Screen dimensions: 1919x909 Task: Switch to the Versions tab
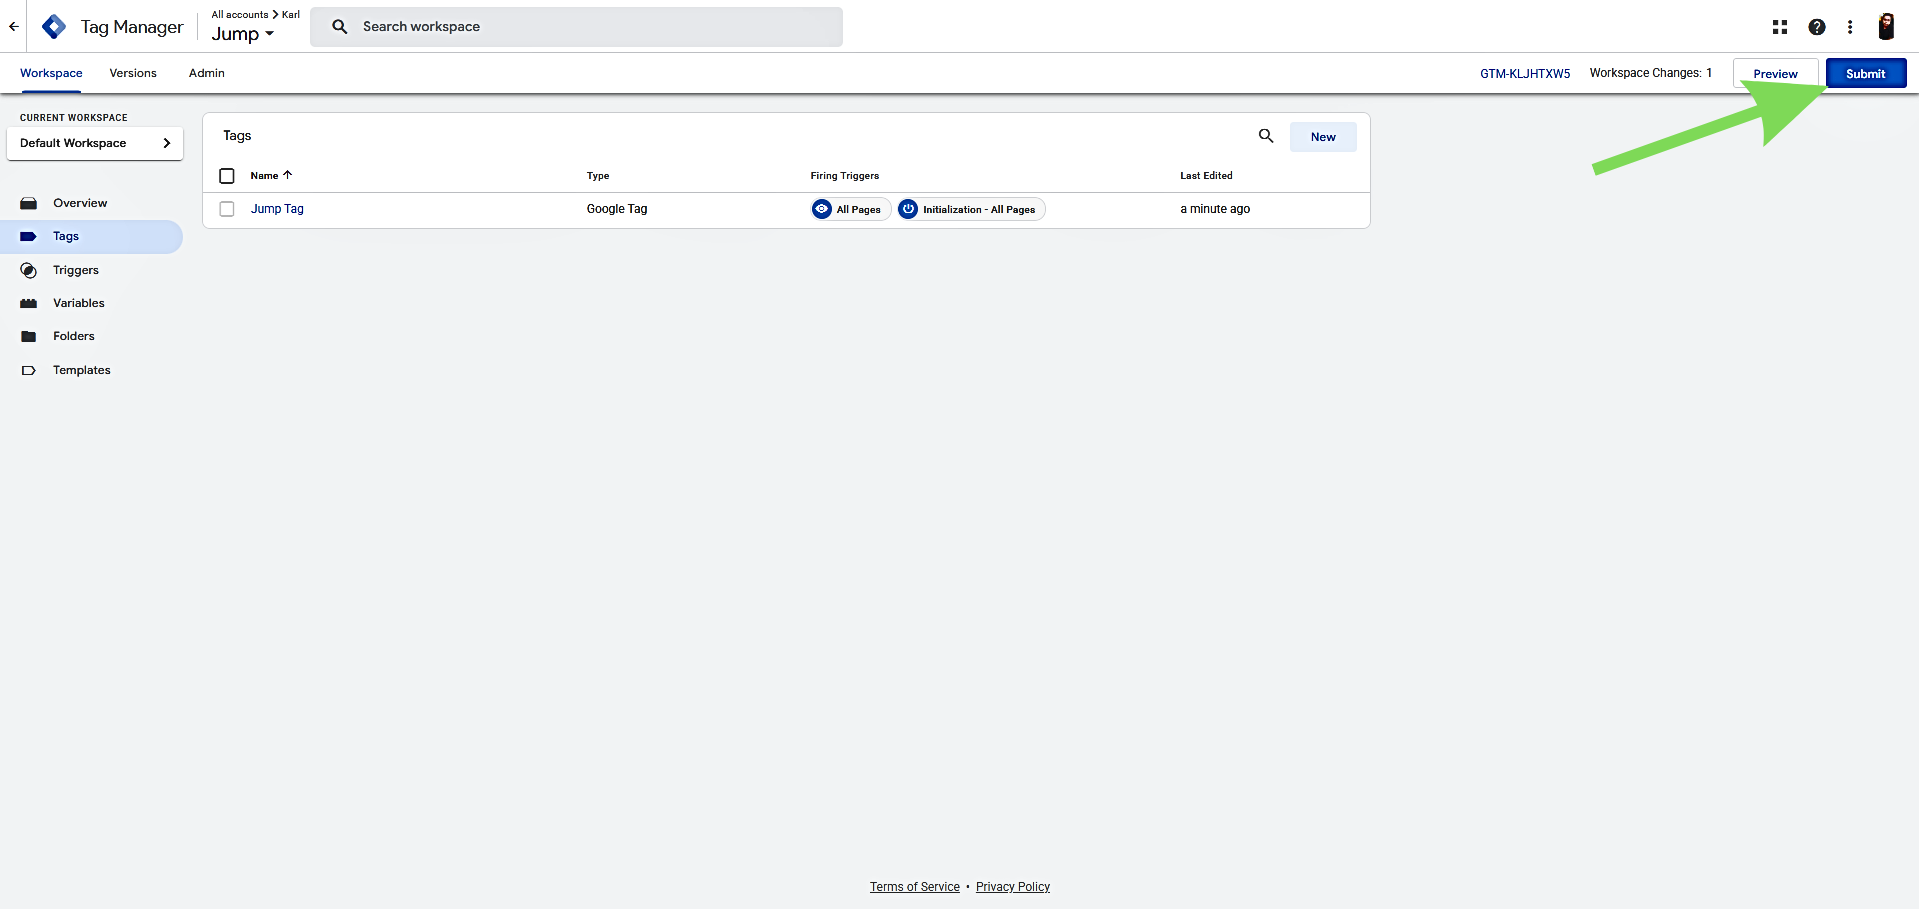[x=133, y=73]
